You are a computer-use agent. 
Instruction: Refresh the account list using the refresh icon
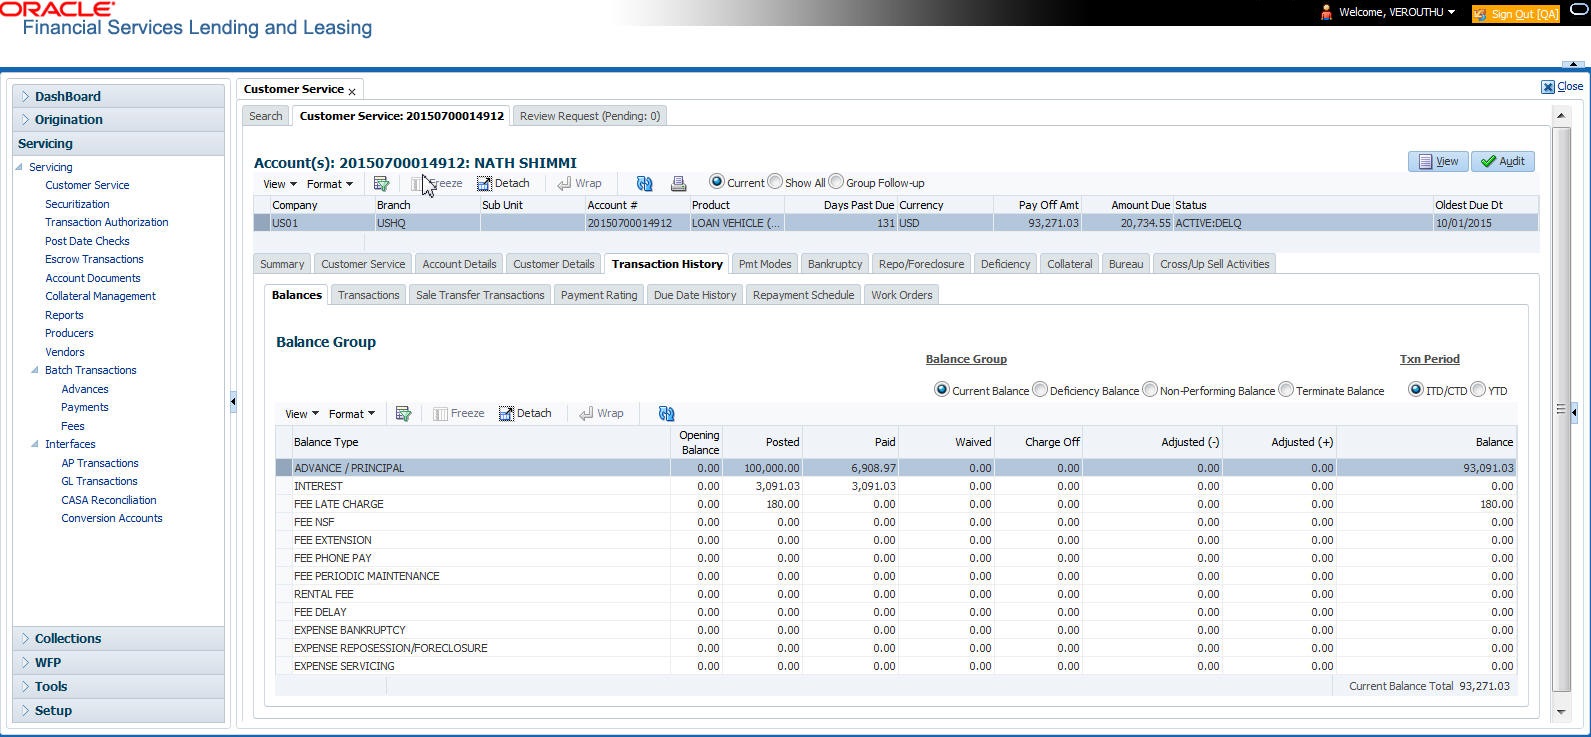(644, 184)
